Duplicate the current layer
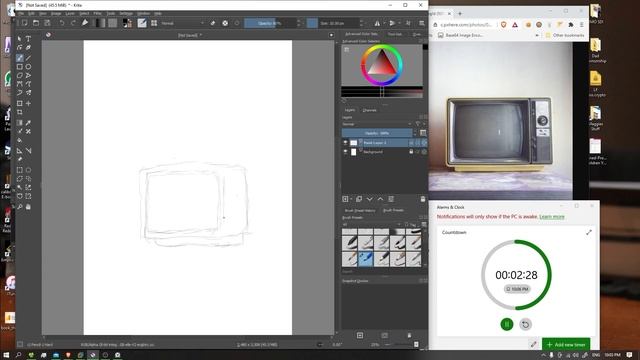Viewport: 640px width, 360px height. pos(359,199)
